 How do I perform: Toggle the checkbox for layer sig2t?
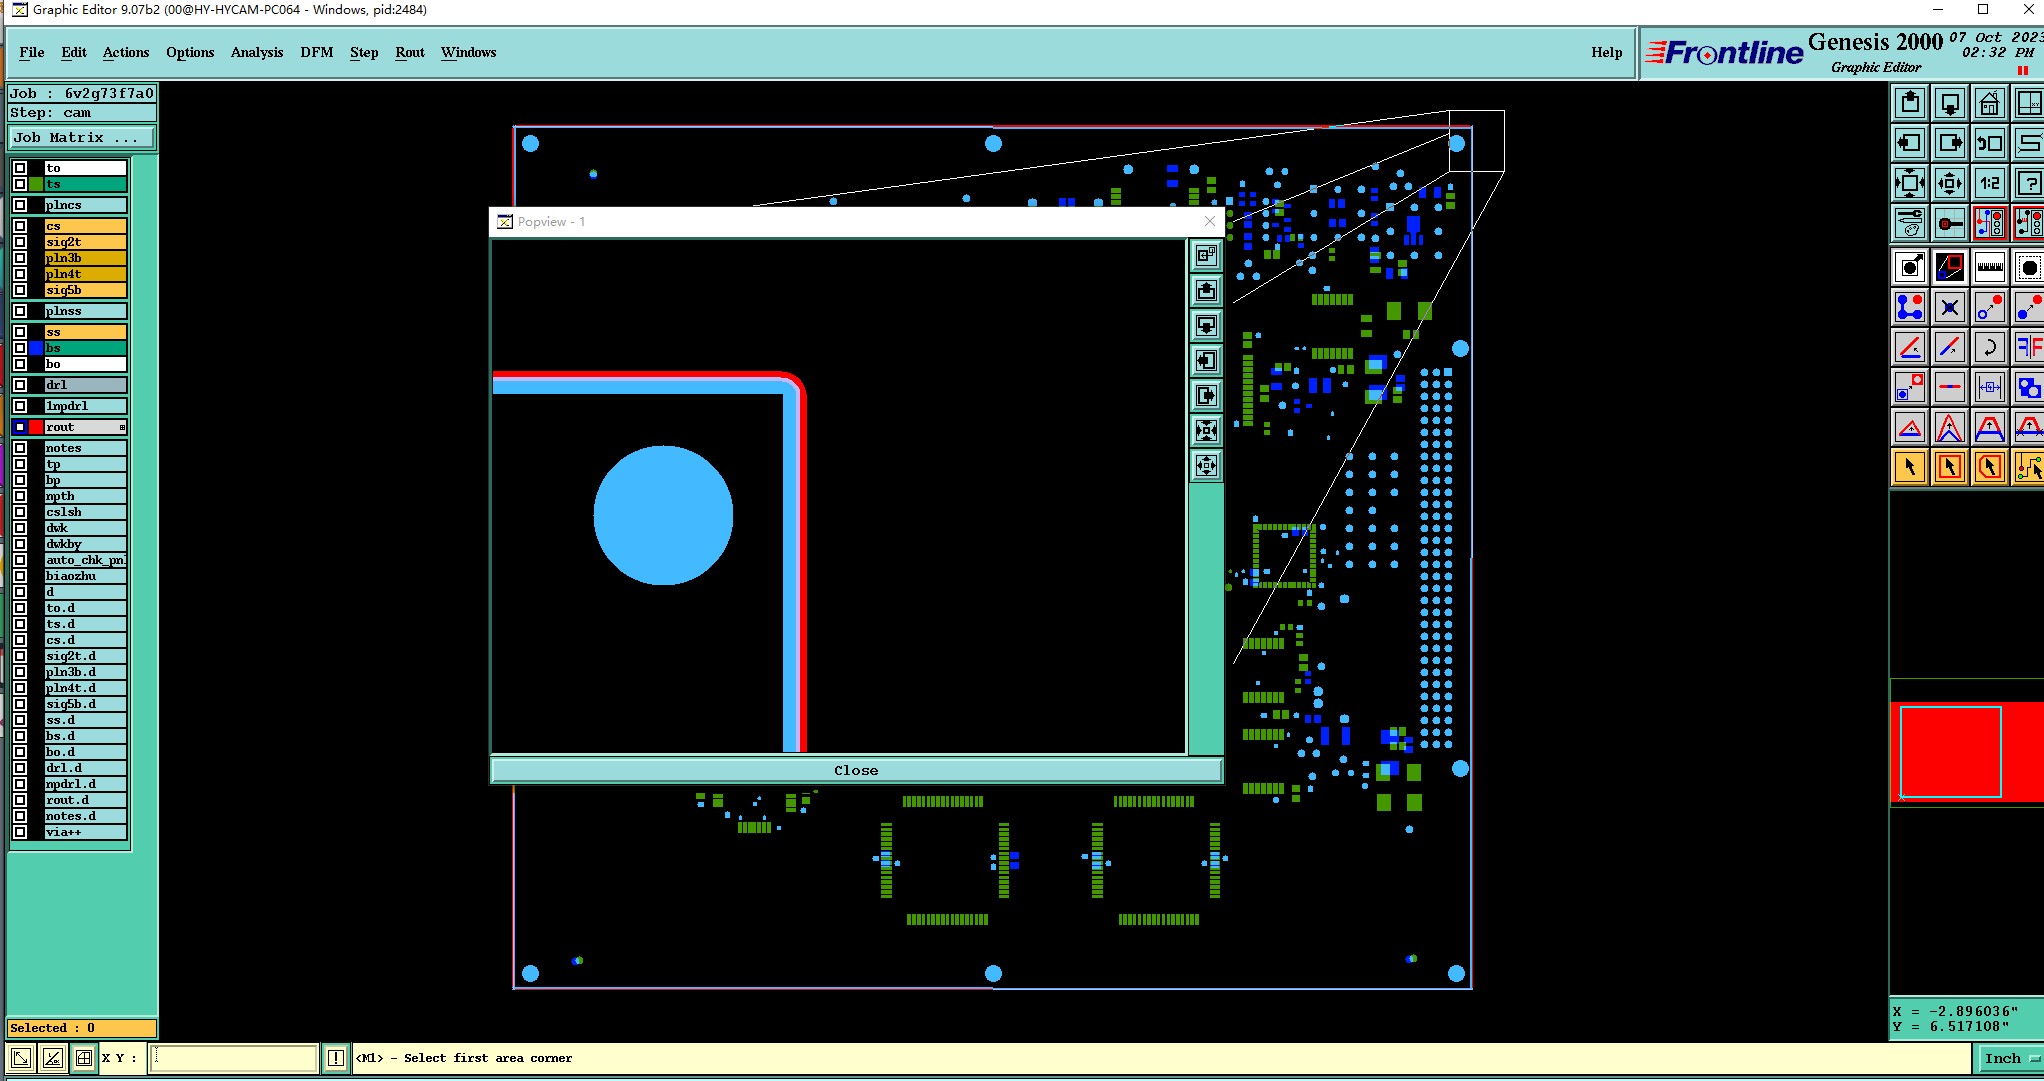pos(20,242)
